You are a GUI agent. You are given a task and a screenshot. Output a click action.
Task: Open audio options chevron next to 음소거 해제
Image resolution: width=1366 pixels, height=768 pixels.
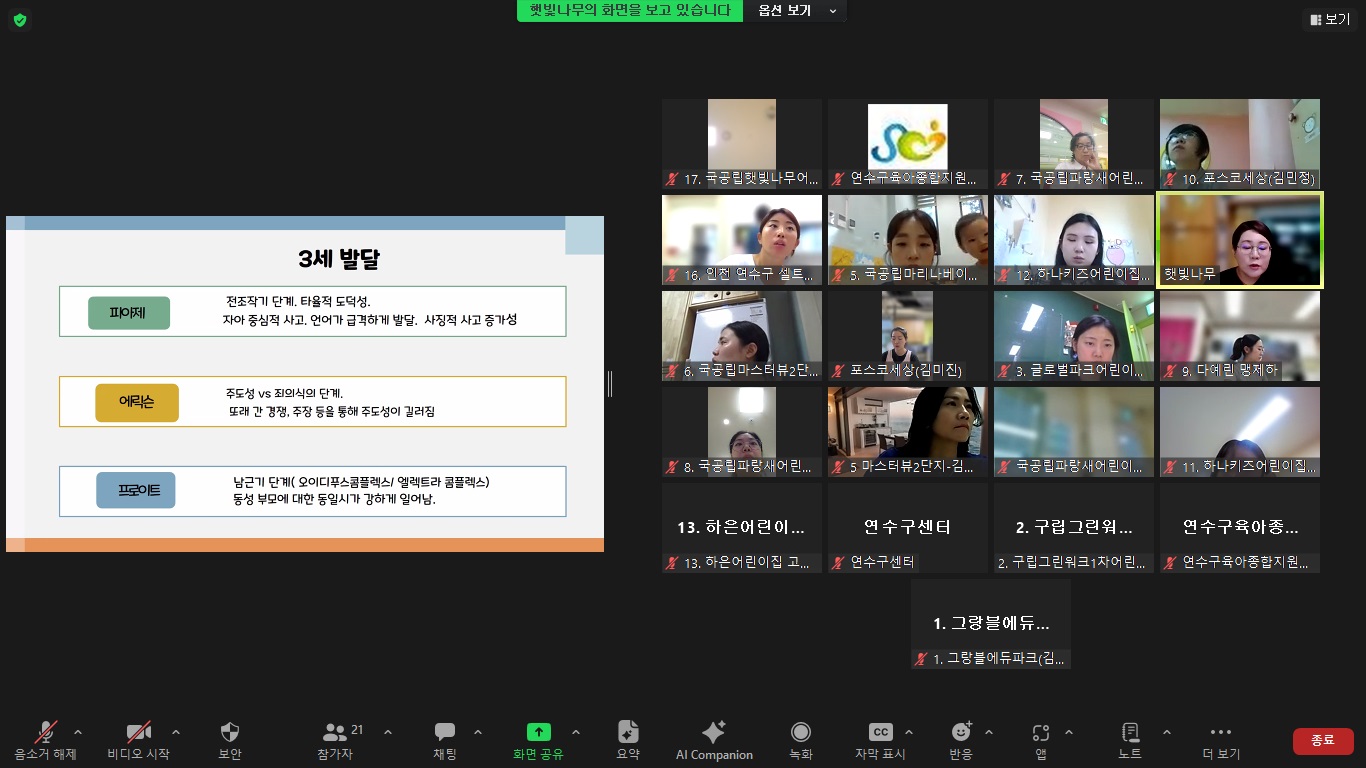pyautogui.click(x=79, y=732)
